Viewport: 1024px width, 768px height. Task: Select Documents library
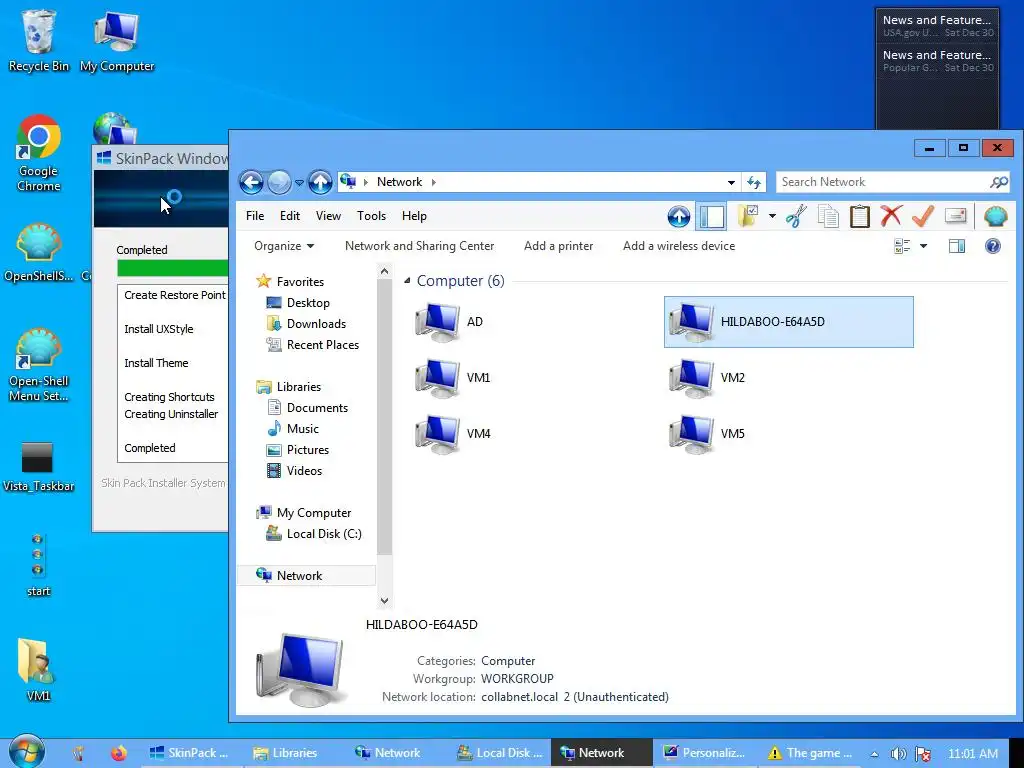(317, 408)
